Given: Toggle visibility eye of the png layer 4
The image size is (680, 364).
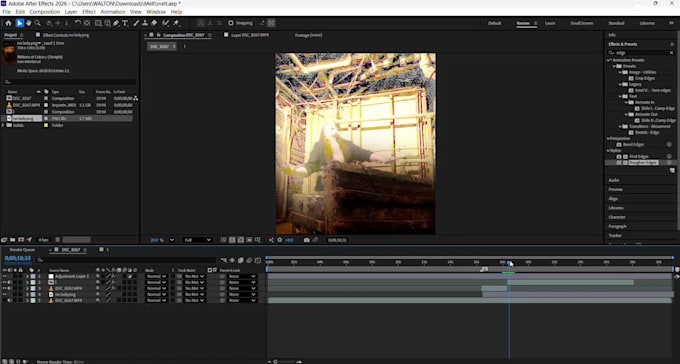Looking at the screenshot, I should (x=5, y=294).
